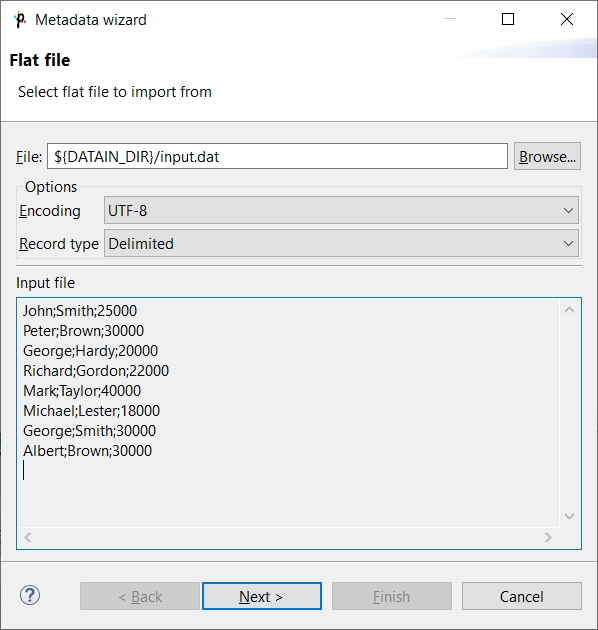Close the Metadata wizard dialog
Image resolution: width=598 pixels, height=630 pixels.
pos(567,19)
